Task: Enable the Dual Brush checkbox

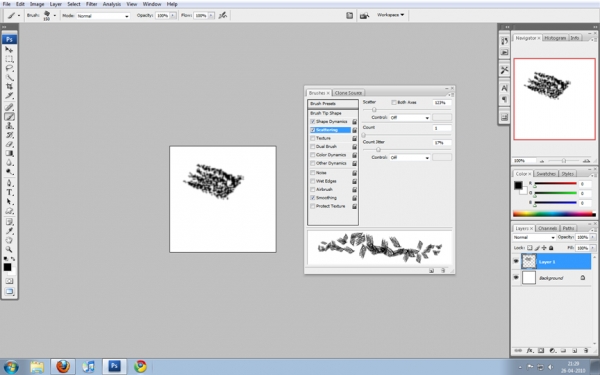Action: (313, 147)
